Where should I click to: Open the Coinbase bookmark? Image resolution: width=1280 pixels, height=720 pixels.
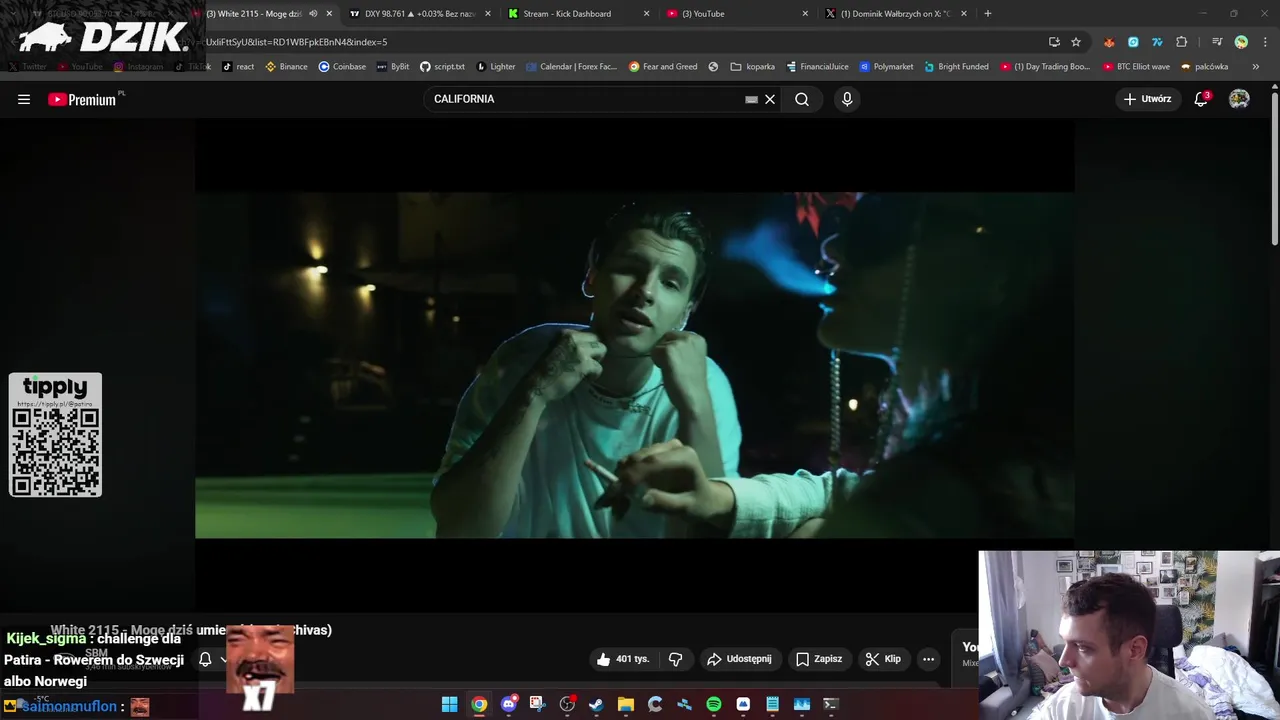342,67
